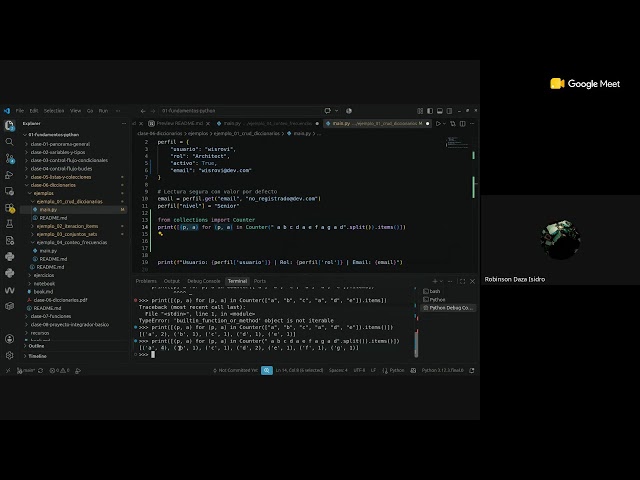This screenshot has height=480, width=640.
Task: Click the Go Back arrow in title bar
Action: (x=143, y=111)
